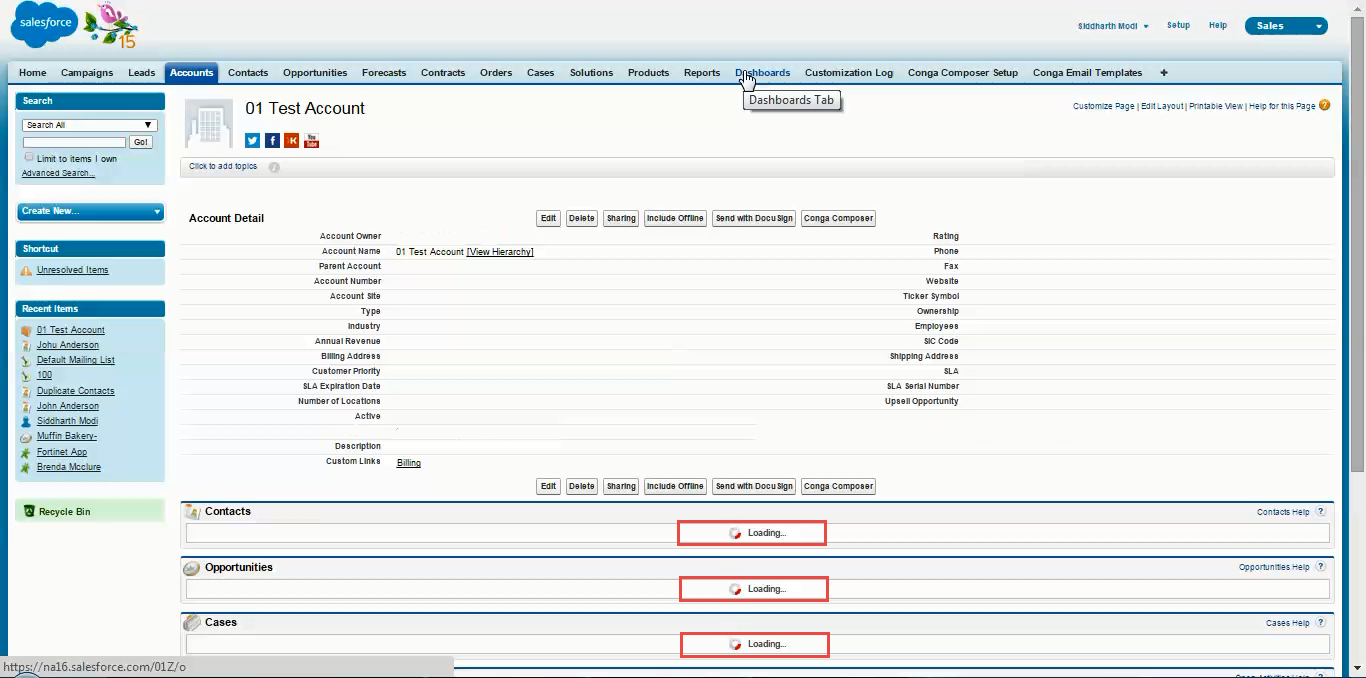The image size is (1366, 678).
Task: Click the Contacts Help question mark
Action: (1318, 512)
